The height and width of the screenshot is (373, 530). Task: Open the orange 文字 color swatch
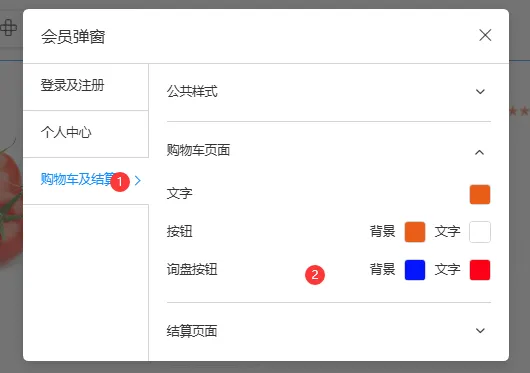click(480, 194)
